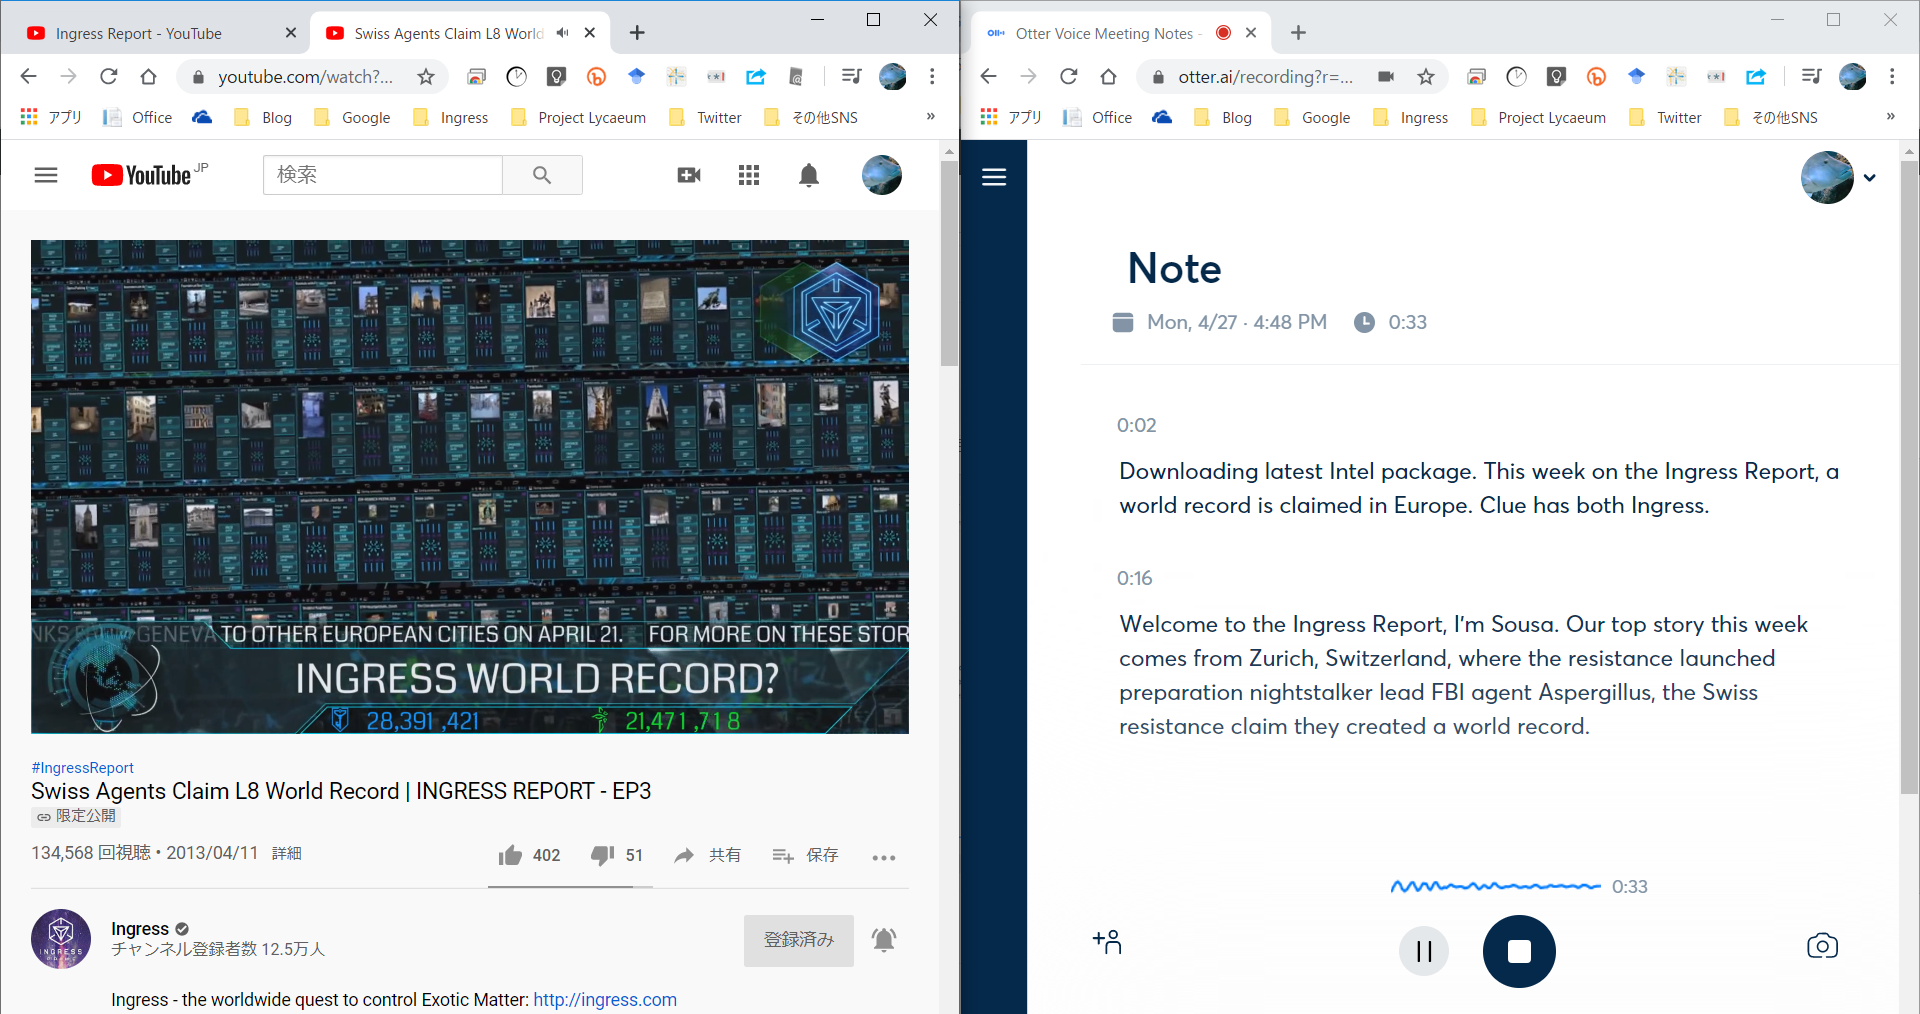Open Ingress bookmark folder in YouTube window

451,117
